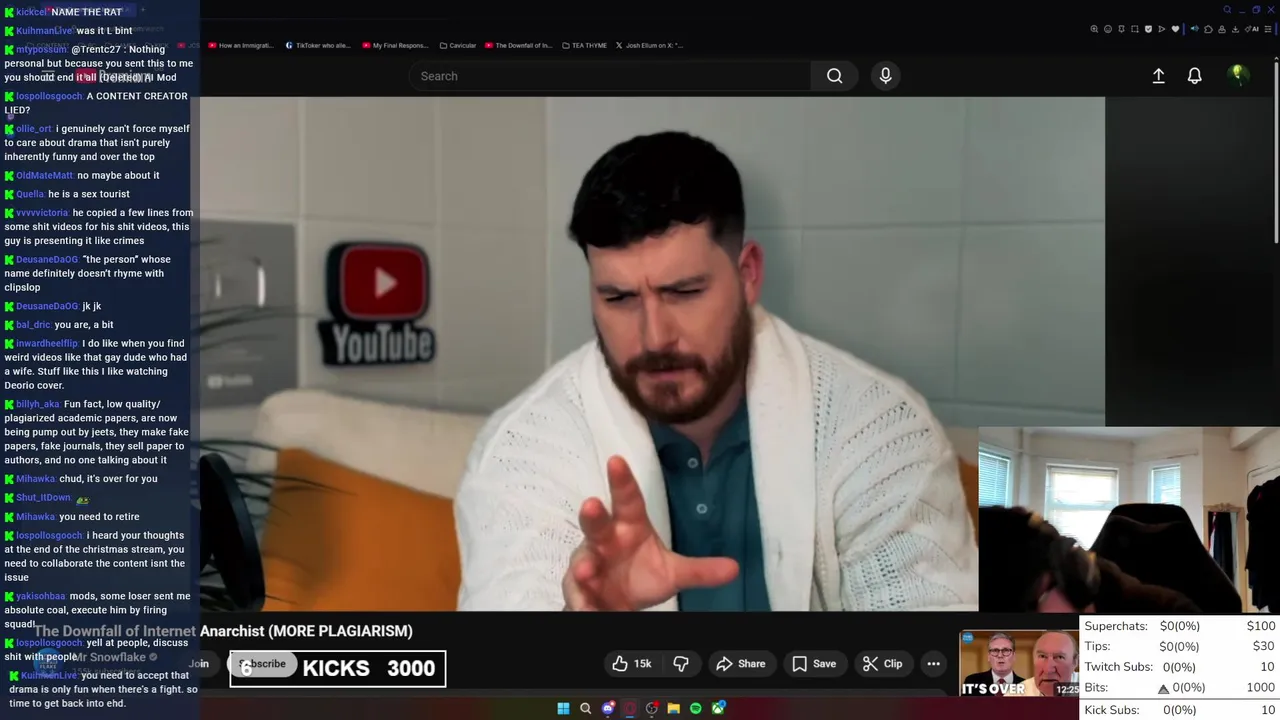
Task: Click the tab search icon in title bar
Action: [1227, 10]
